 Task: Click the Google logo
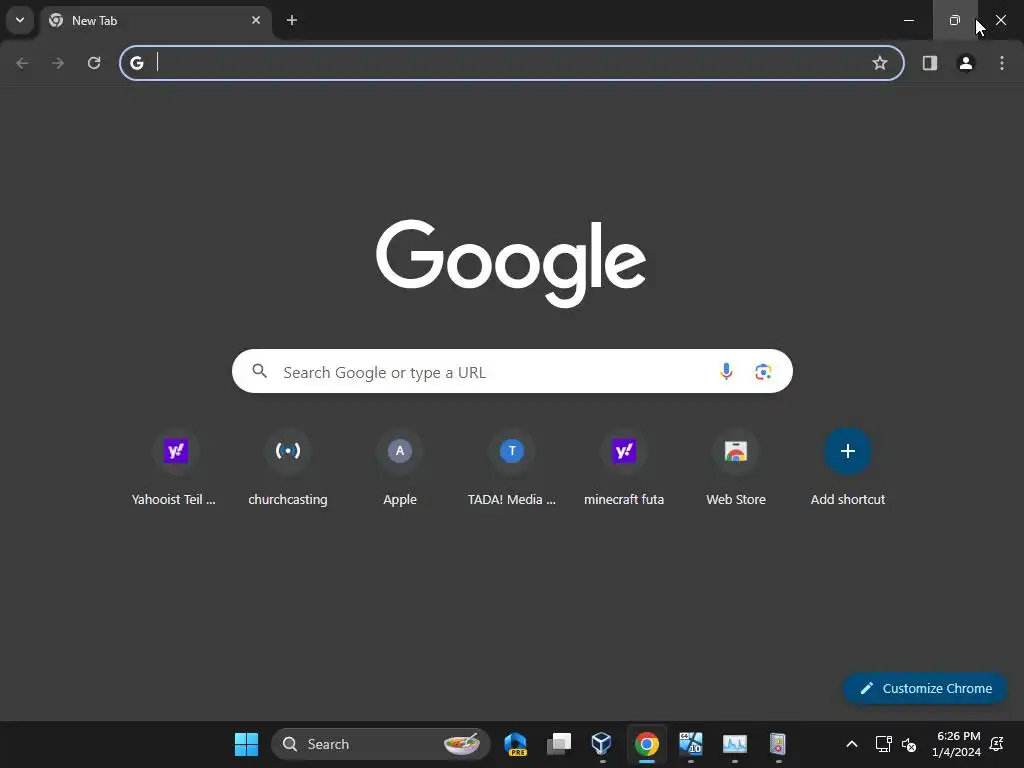[511, 263]
